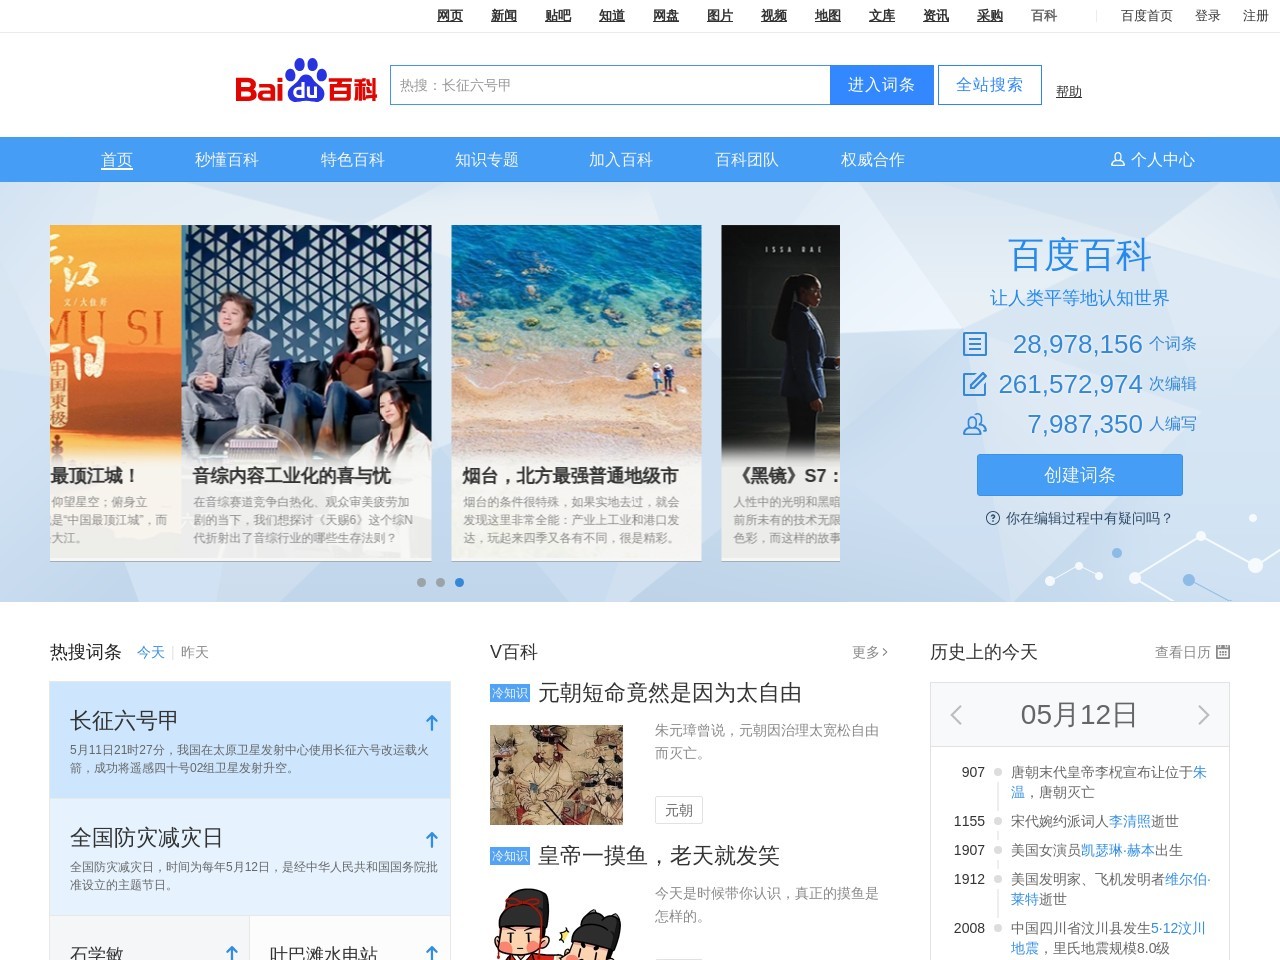Open the 网页 top link
The width and height of the screenshot is (1280, 960).
(x=450, y=16)
